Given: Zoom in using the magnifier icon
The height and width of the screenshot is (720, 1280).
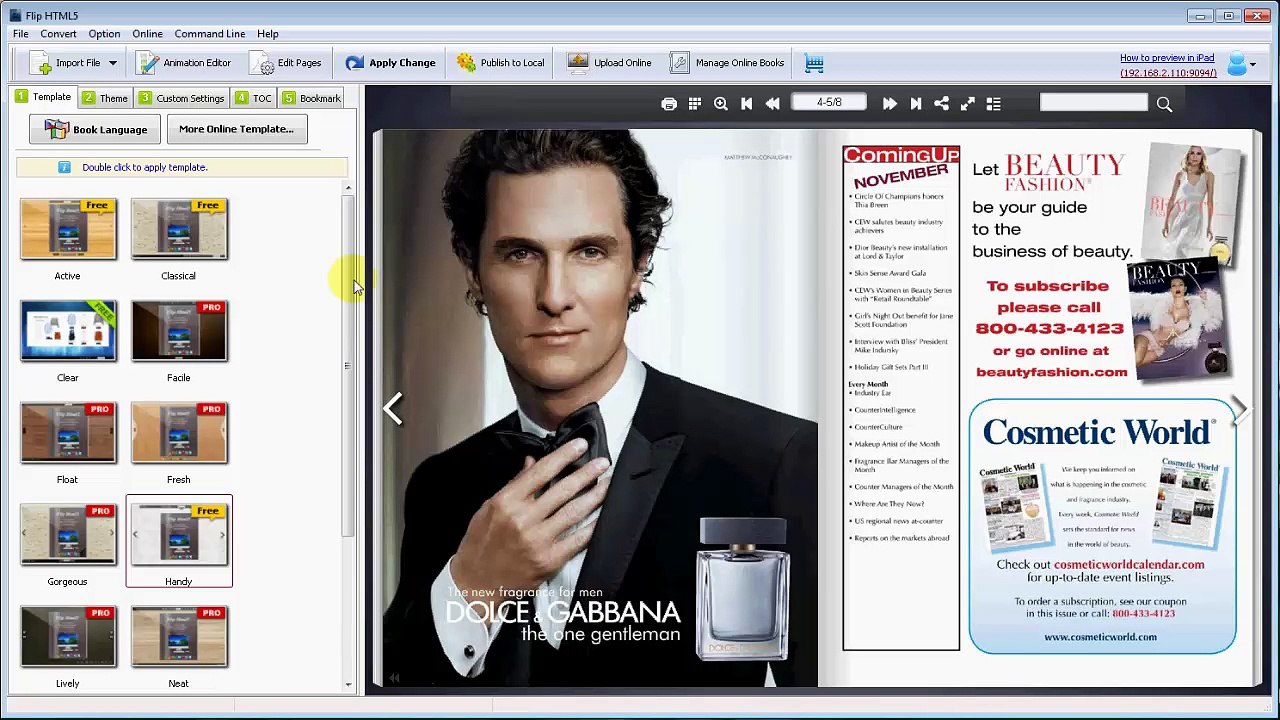Looking at the screenshot, I should (721, 104).
